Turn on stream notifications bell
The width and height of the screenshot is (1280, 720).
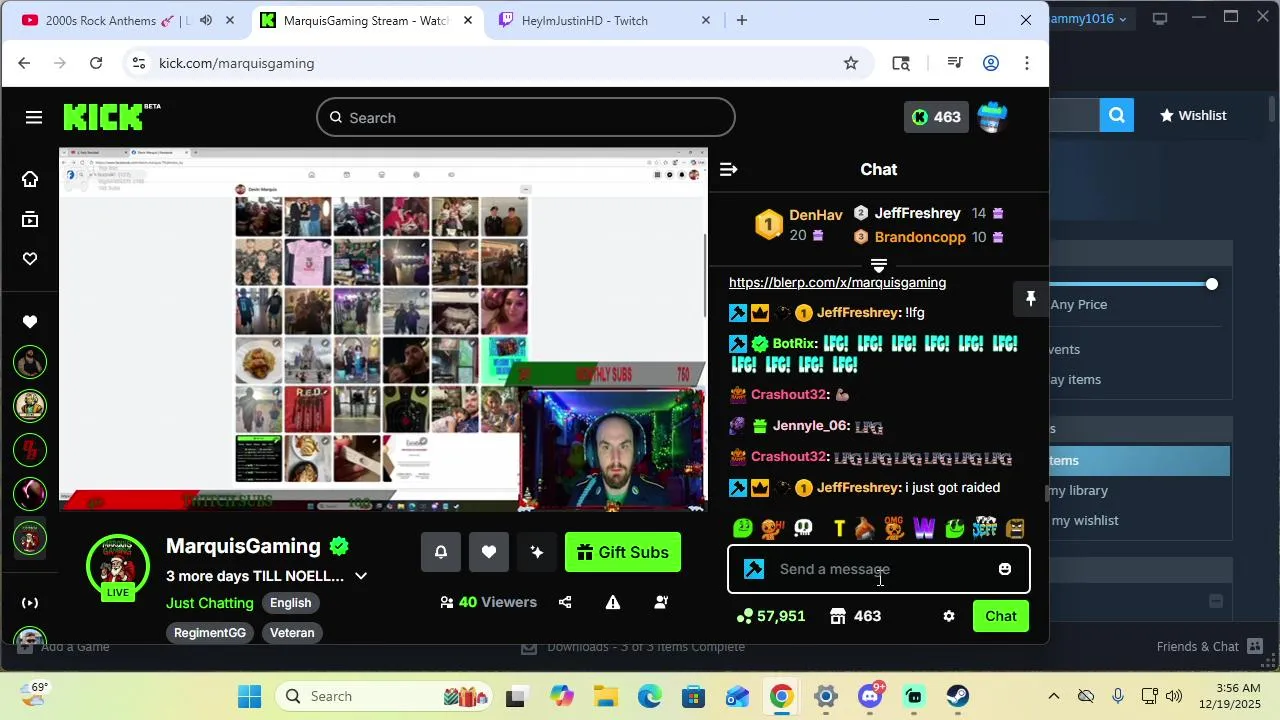tap(441, 552)
